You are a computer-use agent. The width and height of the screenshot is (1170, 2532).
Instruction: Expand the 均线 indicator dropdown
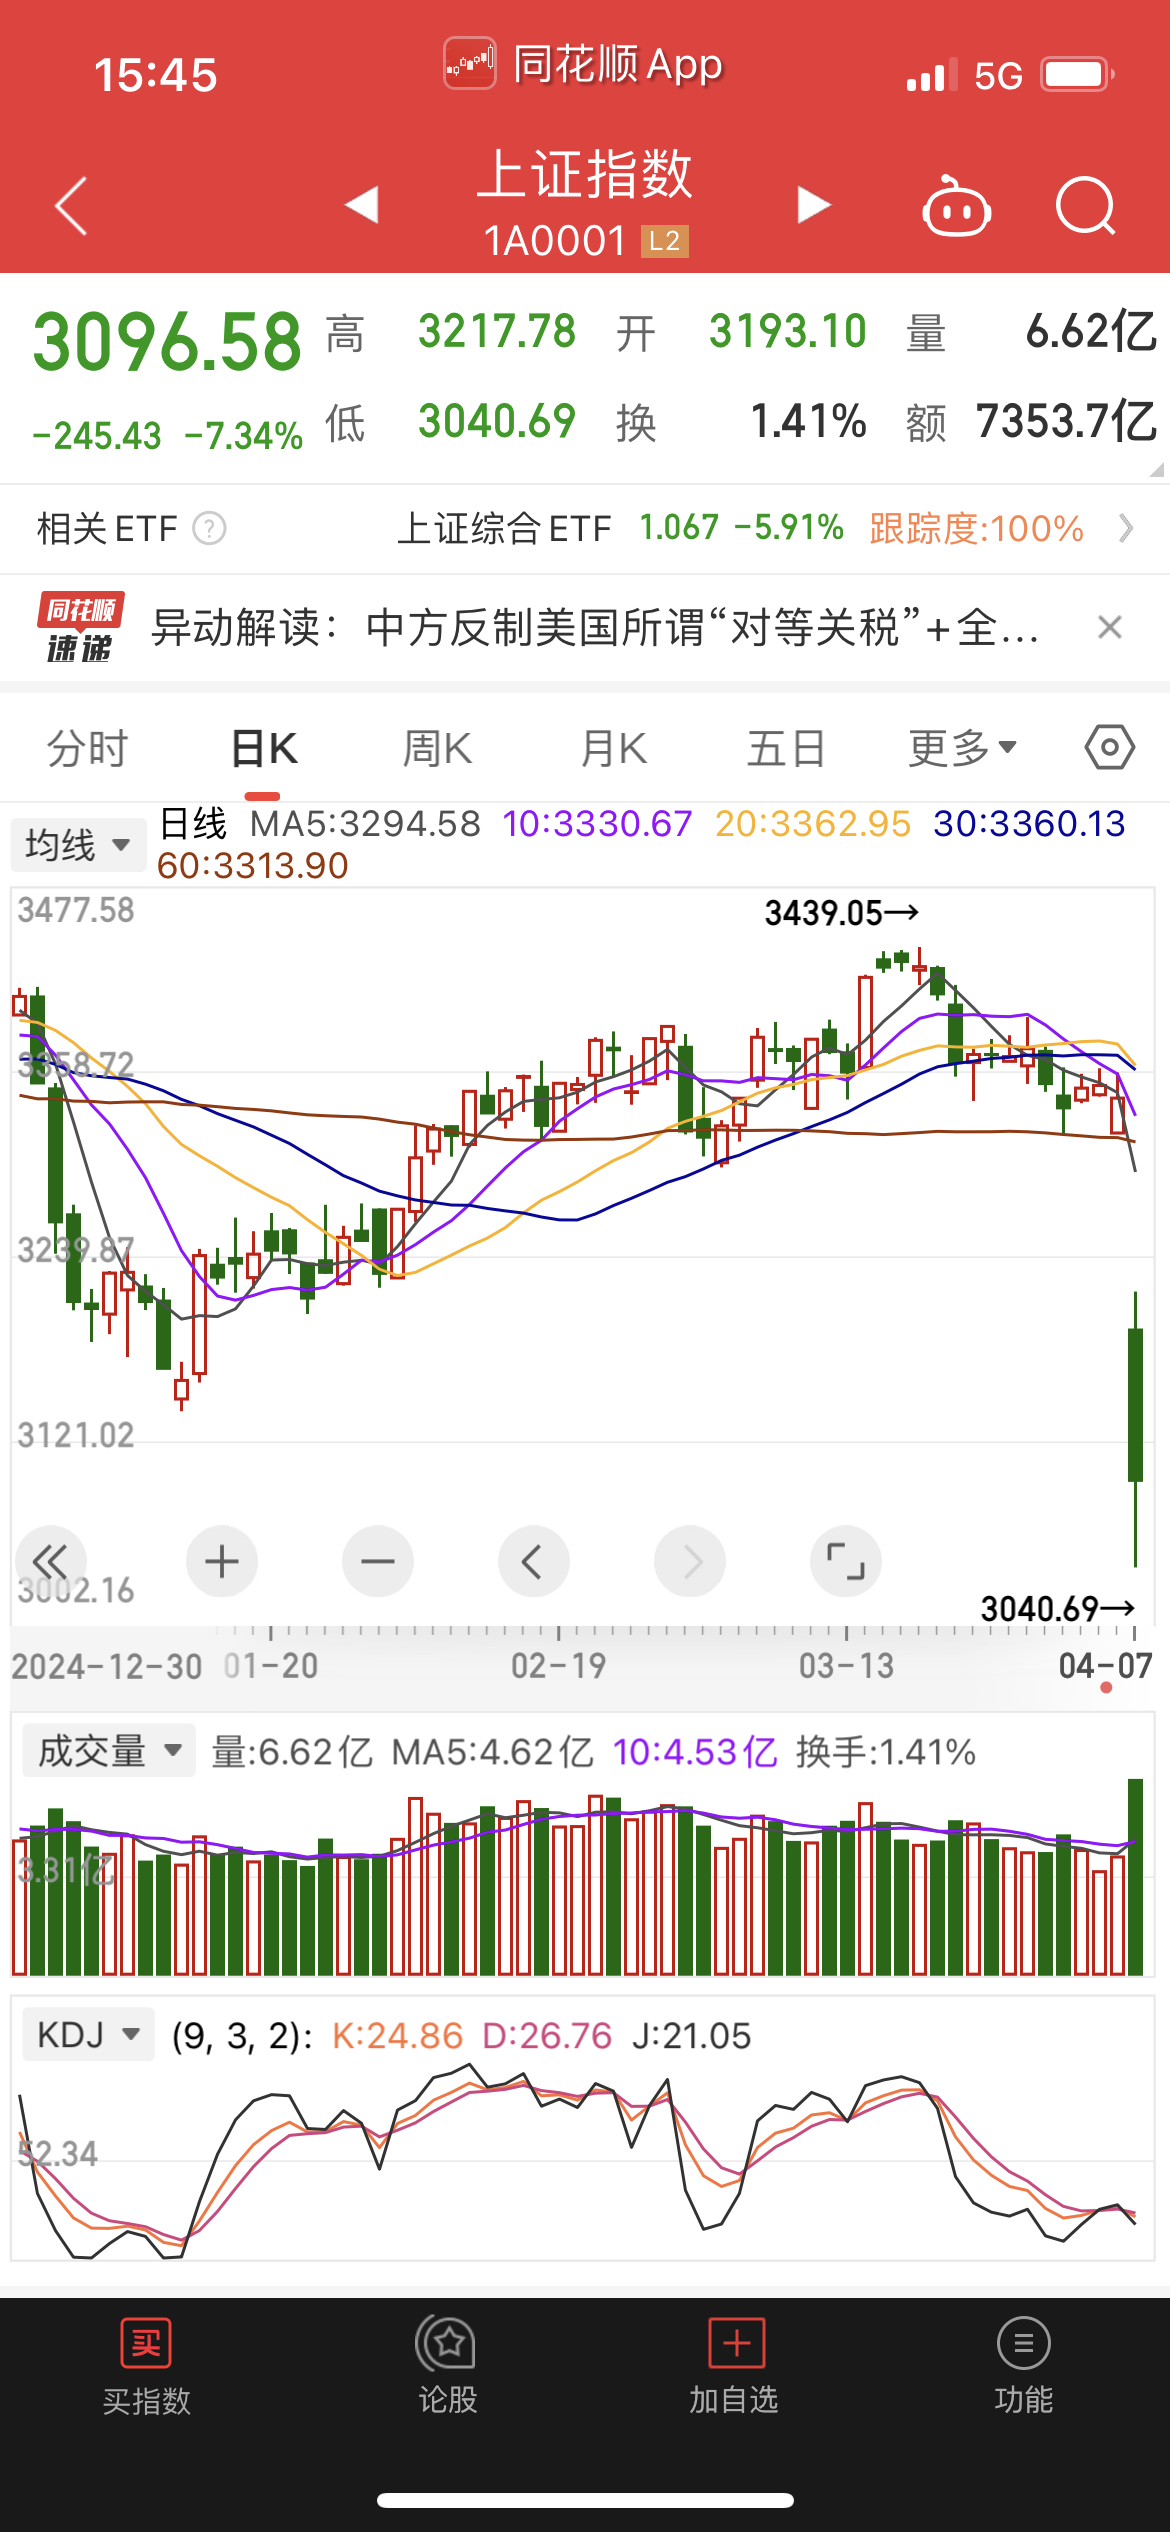click(78, 845)
